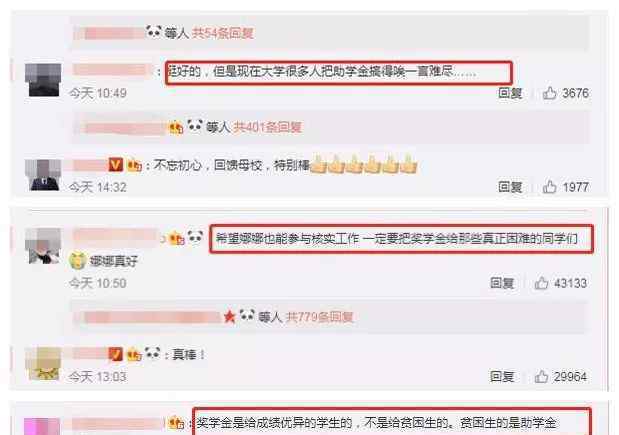The height and width of the screenshot is (435, 619).
Task: Tap thumbs-up icon next to 29964
Action: click(x=541, y=377)
